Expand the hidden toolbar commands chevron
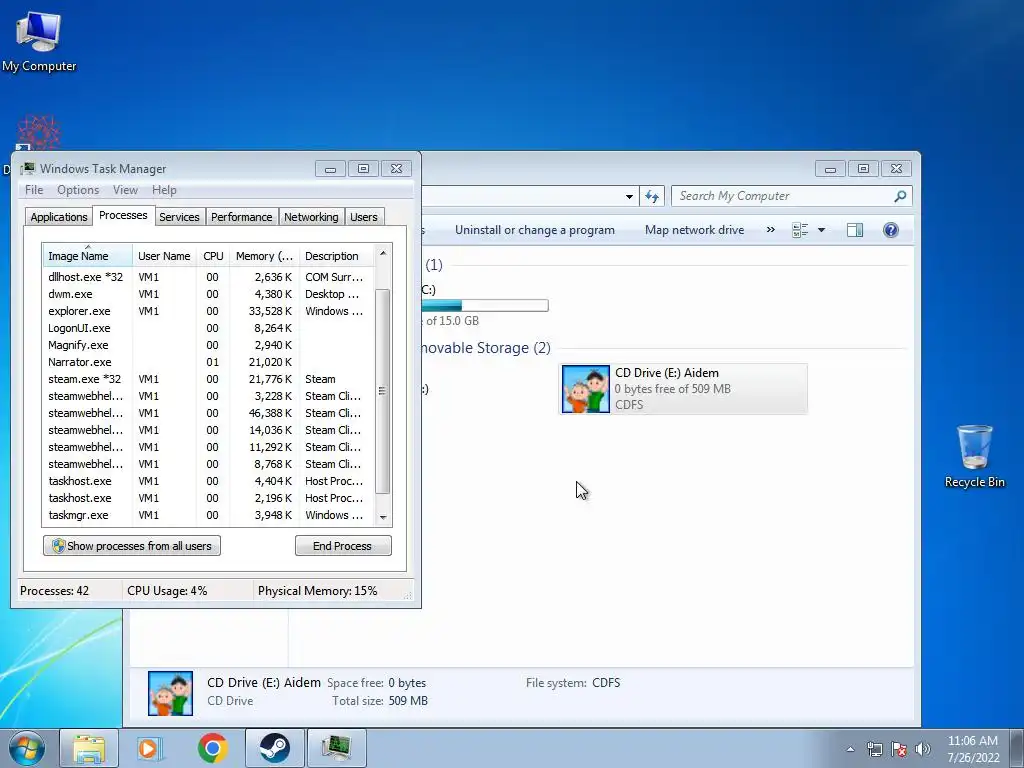 (x=771, y=230)
